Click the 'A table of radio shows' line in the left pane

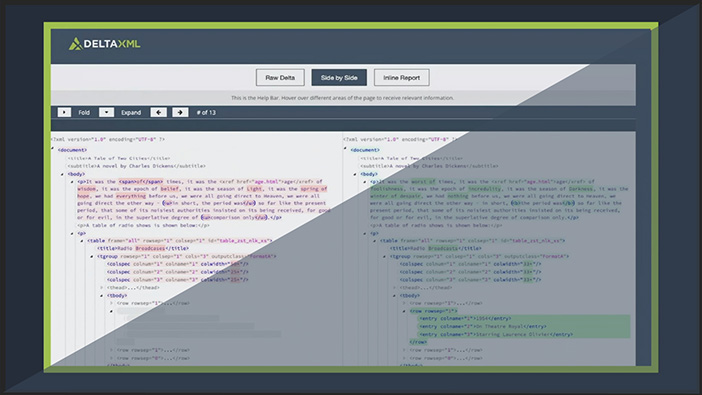pos(143,225)
